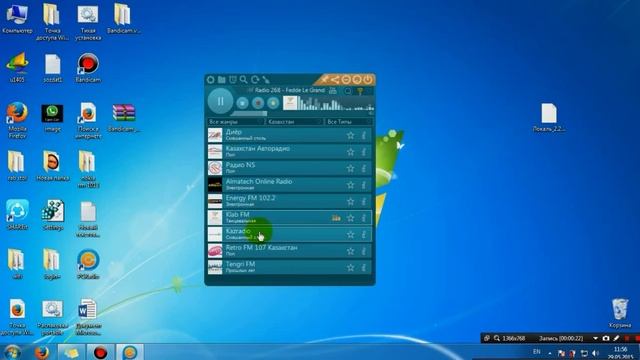Open Bandicam recording bar dropdown arrow
The width and height of the screenshot is (640, 360).
[596, 338]
